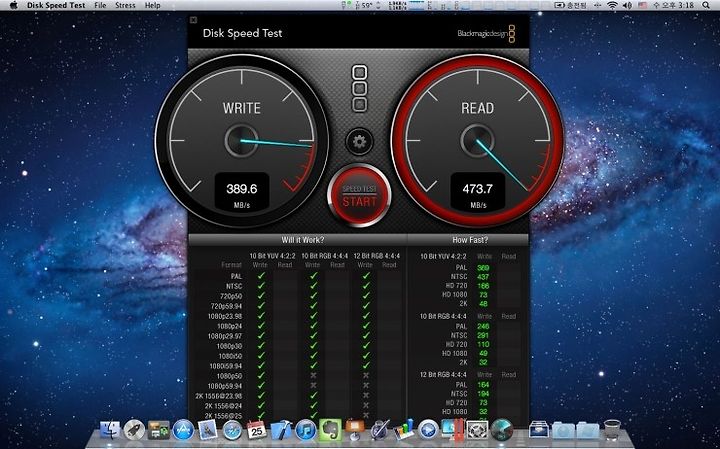The image size is (720, 449).
Task: Open the Help menu
Action: tap(152, 6)
